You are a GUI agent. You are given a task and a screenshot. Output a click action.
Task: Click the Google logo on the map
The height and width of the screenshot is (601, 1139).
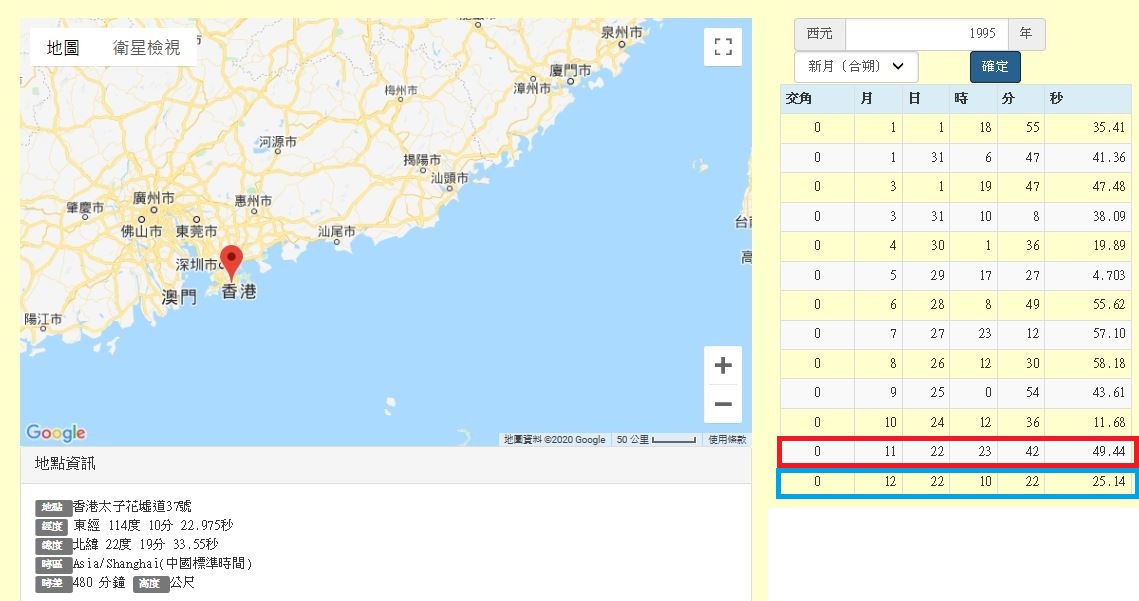56,432
